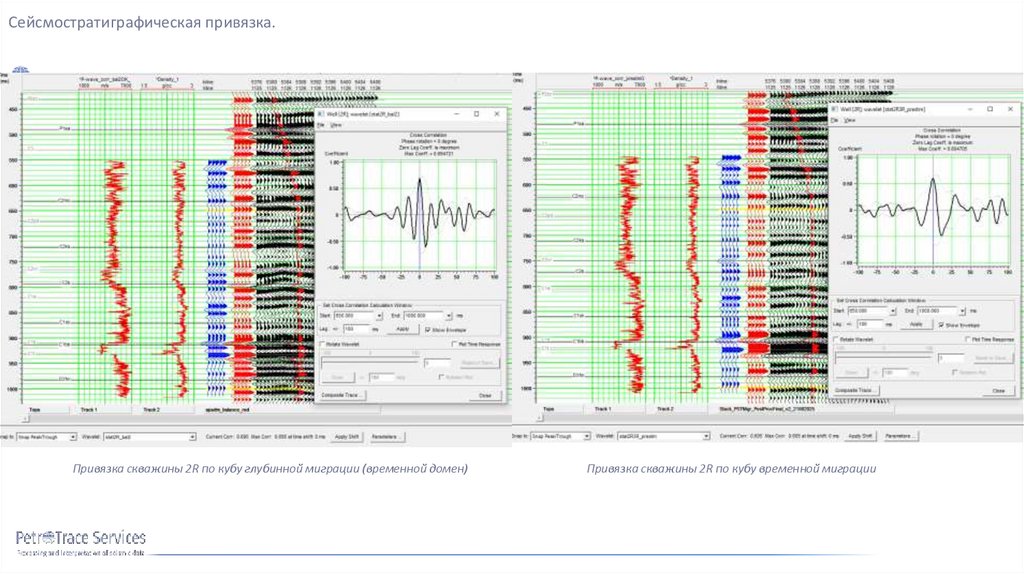This screenshot has height=574, width=1024.
Task: Click Composite Trace button in stat2R_prestm dialog
Action: pos(856,390)
